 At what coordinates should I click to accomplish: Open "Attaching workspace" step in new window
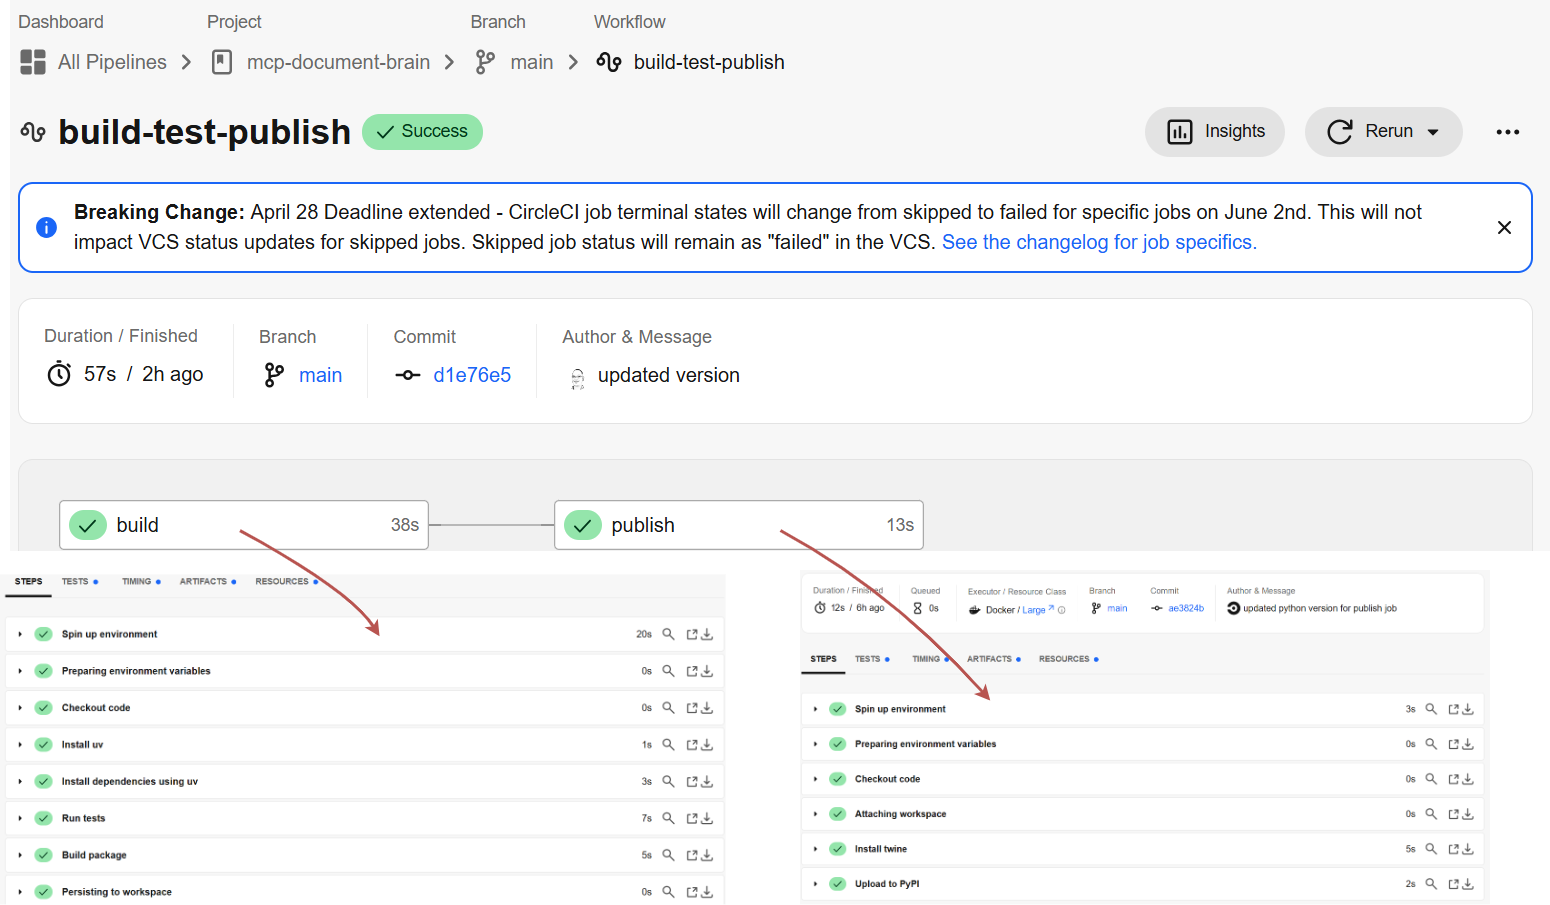click(1453, 813)
